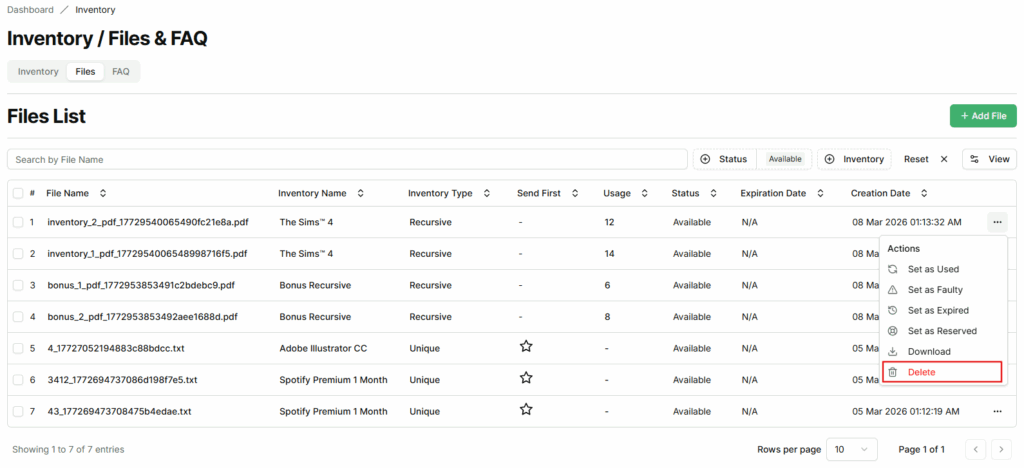Click the three-dot menu for inventory_2 pdf row
This screenshot has height=468, width=1024.
coord(996,222)
